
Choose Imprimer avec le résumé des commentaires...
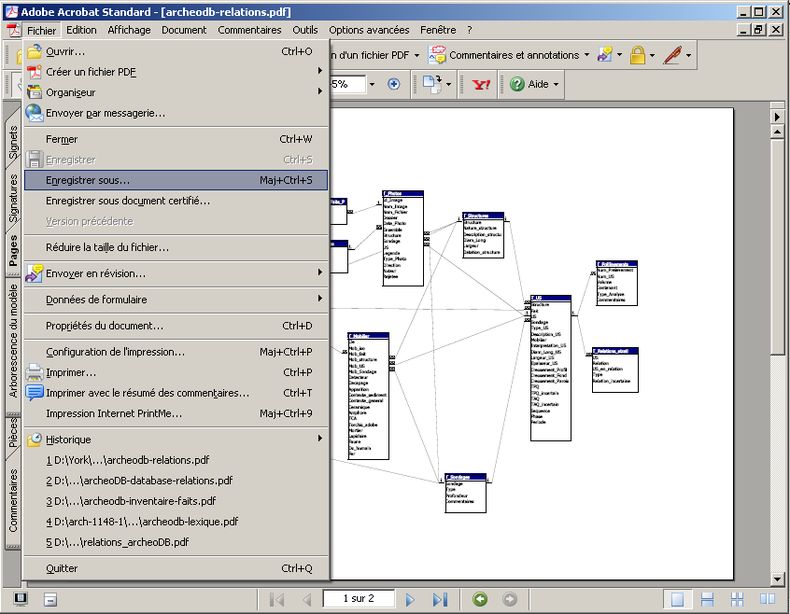176,393
